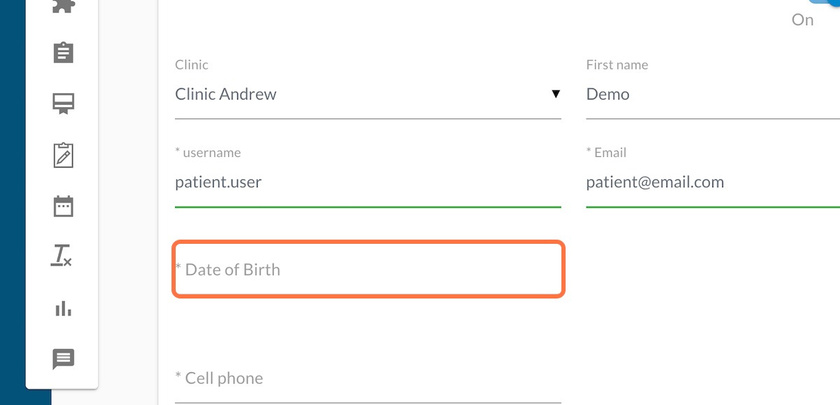Select the clipboard with pencil icon
840x405 pixels.
pyautogui.click(x=63, y=155)
